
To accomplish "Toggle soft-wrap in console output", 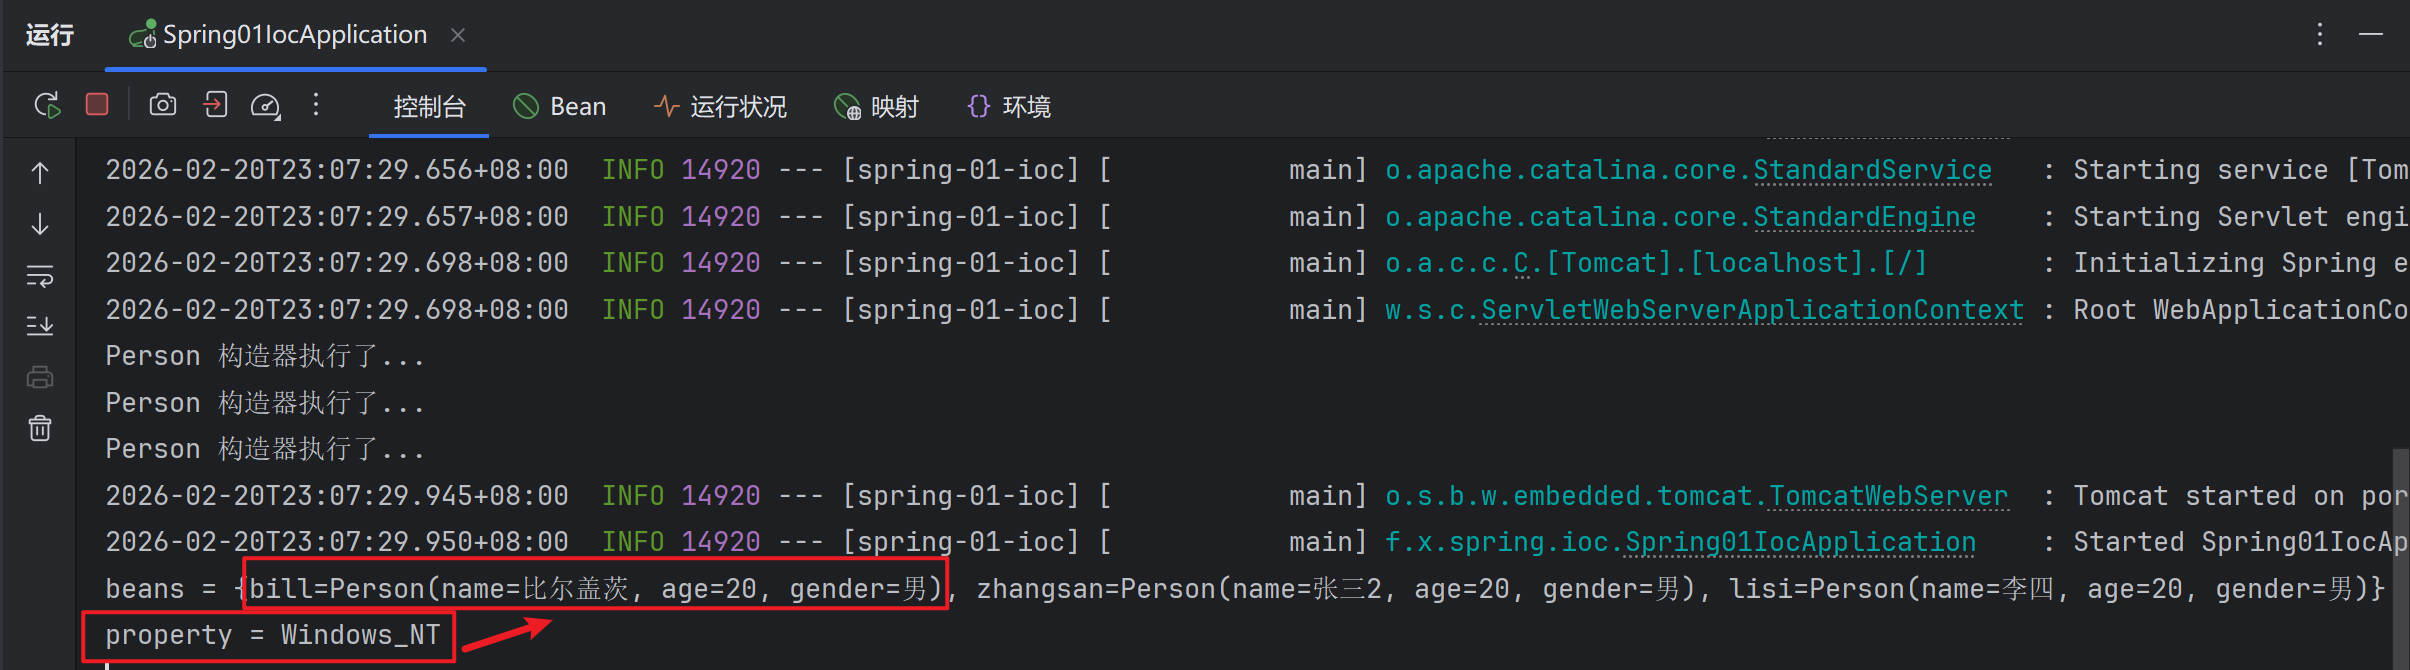I will (40, 276).
